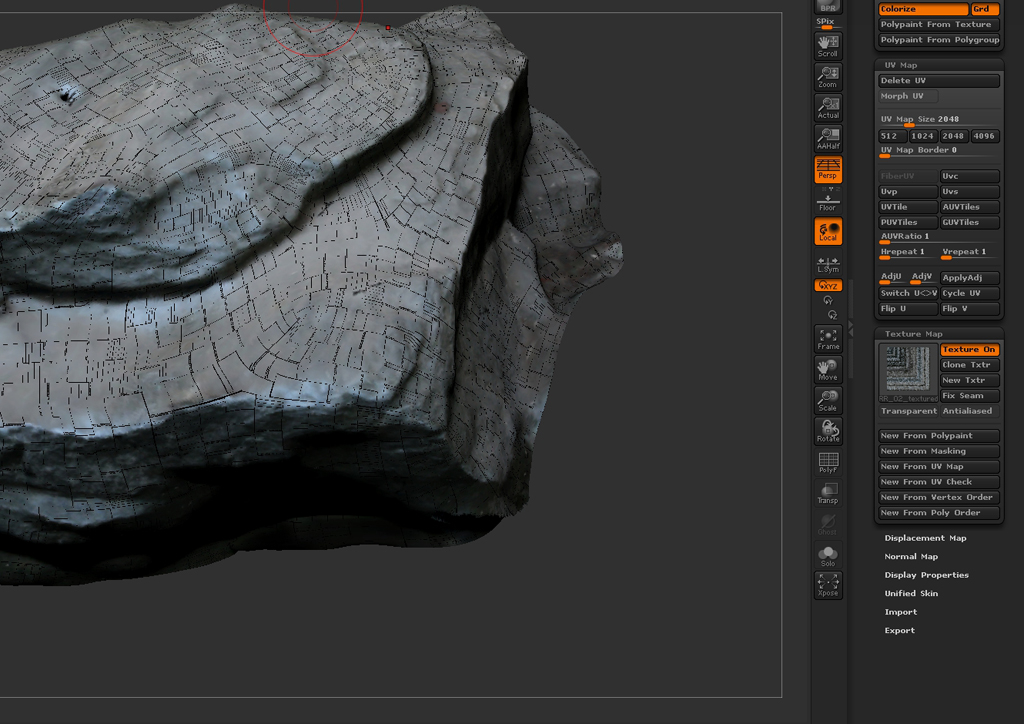The height and width of the screenshot is (724, 1024).
Task: Click the Uvc mapping button
Action: tap(969, 176)
